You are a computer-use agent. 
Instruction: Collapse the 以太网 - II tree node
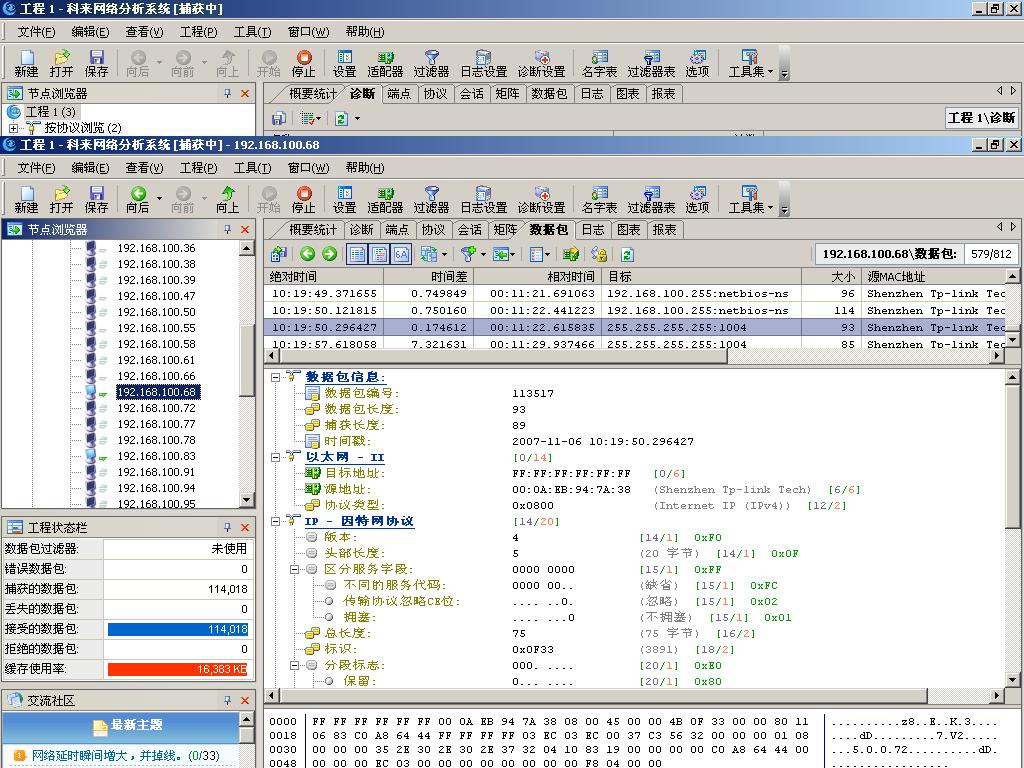[276, 457]
